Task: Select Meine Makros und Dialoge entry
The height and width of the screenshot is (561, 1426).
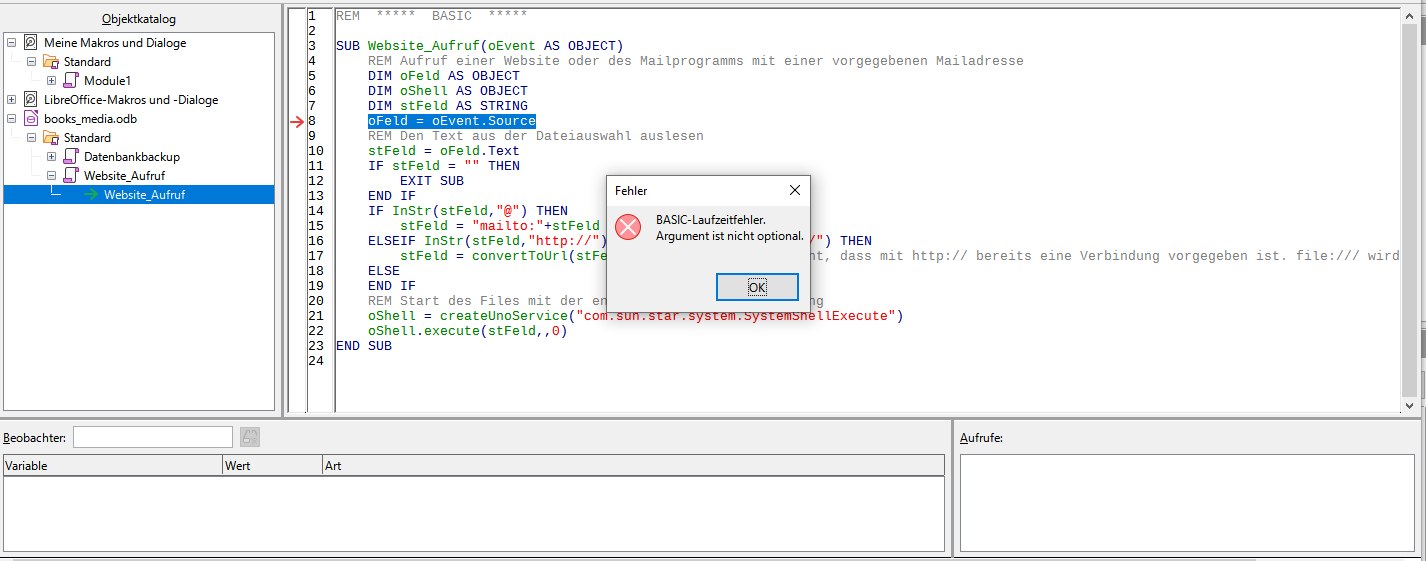Action: pos(115,43)
